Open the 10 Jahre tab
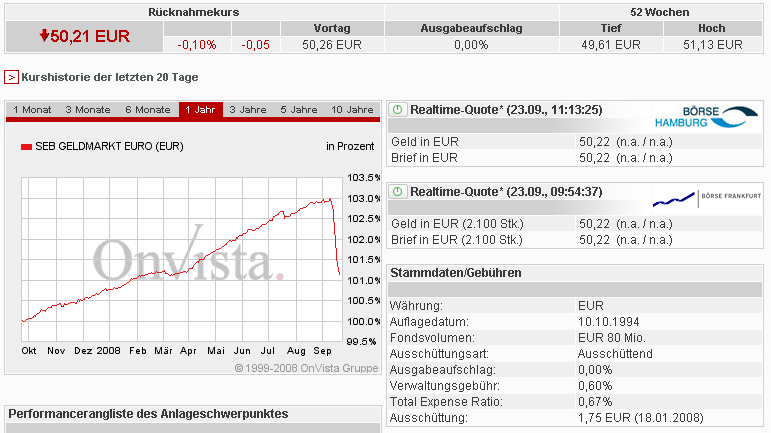The height and width of the screenshot is (433, 771). 352,109
